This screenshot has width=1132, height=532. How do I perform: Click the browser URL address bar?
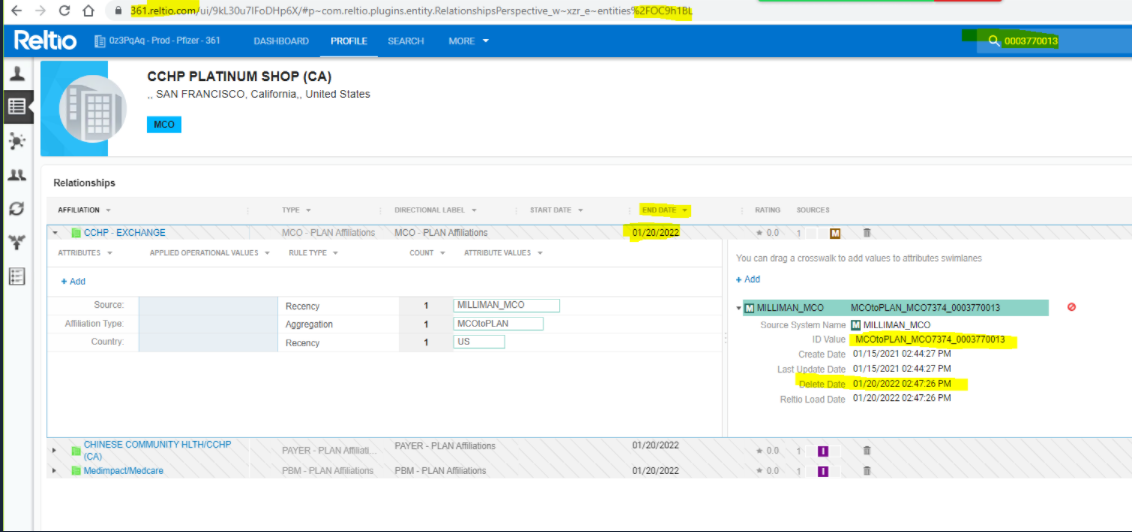pyautogui.click(x=412, y=11)
